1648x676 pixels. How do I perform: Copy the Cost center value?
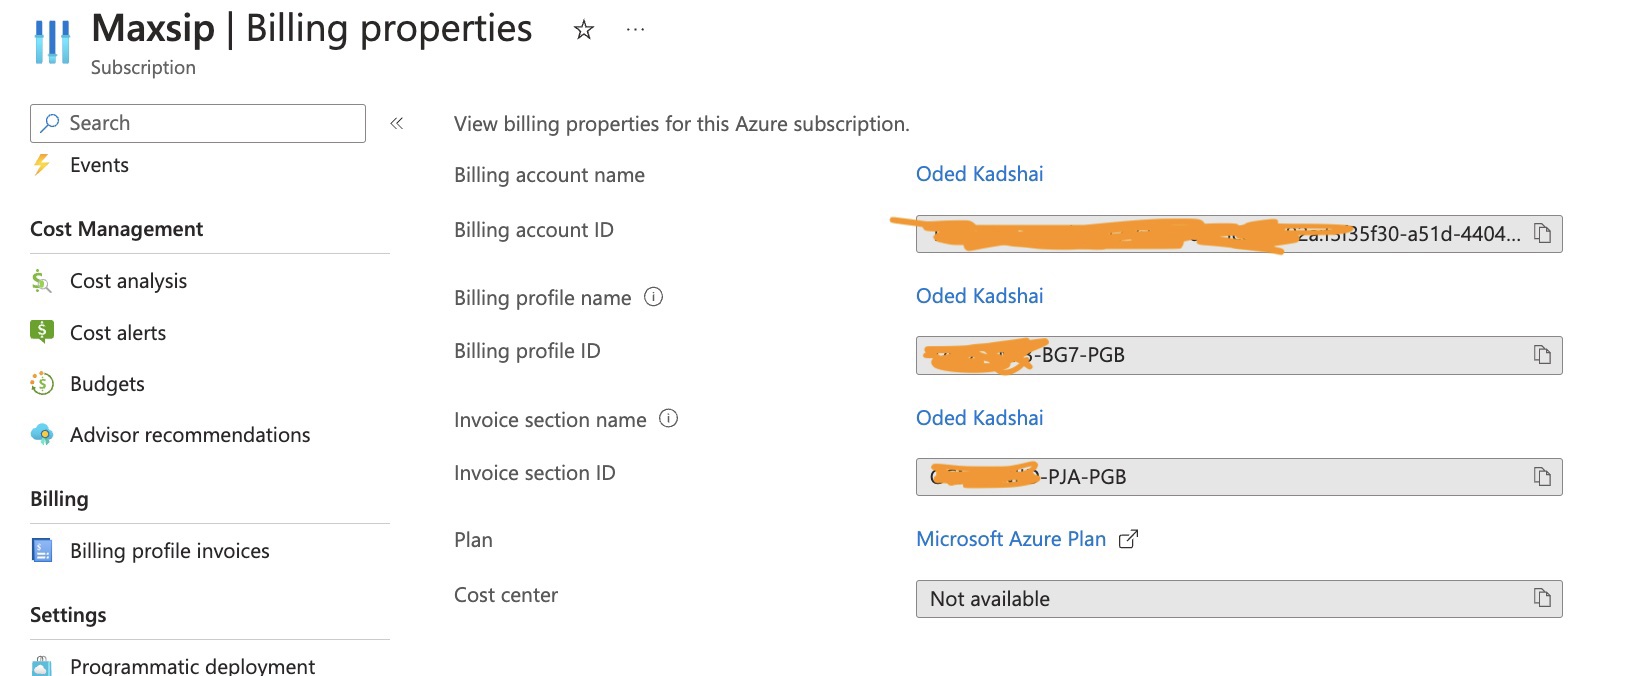click(1542, 598)
